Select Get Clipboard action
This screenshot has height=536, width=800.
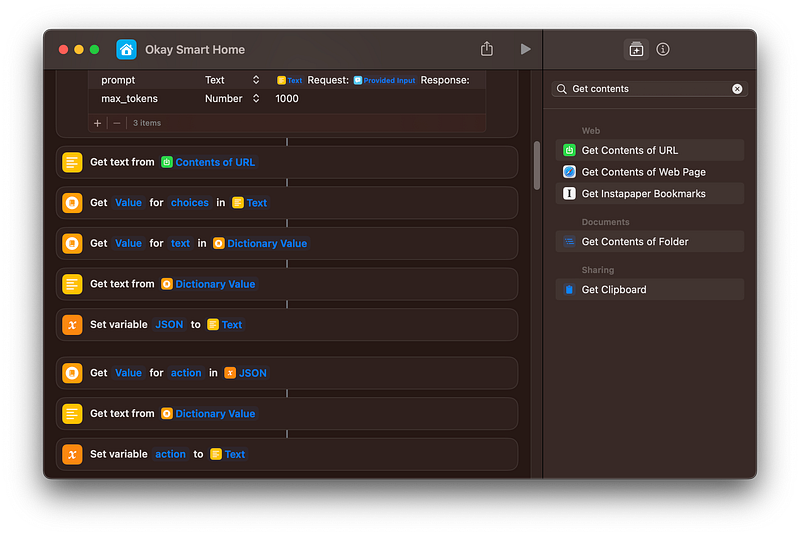(x=649, y=290)
